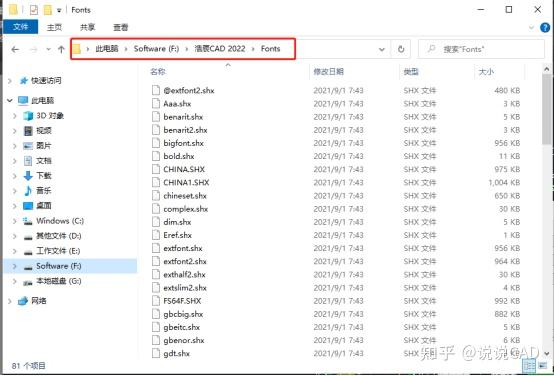Click the file name extslim2.shx

pos(185,288)
